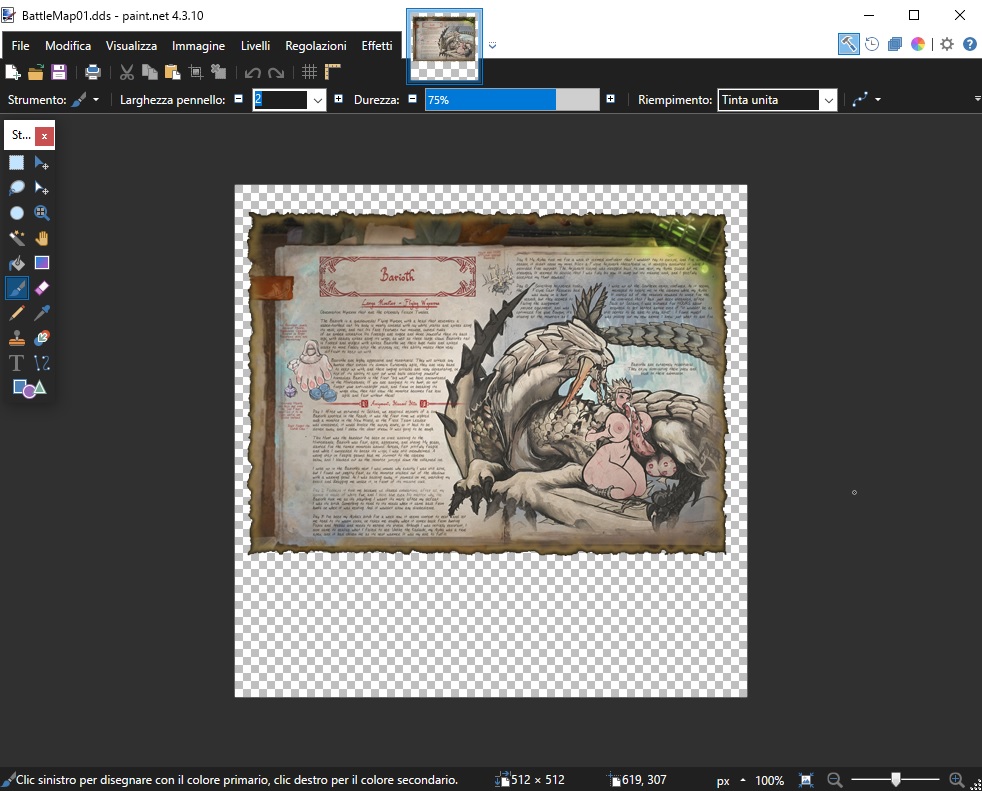Open the Immagine menu
The height and width of the screenshot is (791, 982).
(198, 46)
